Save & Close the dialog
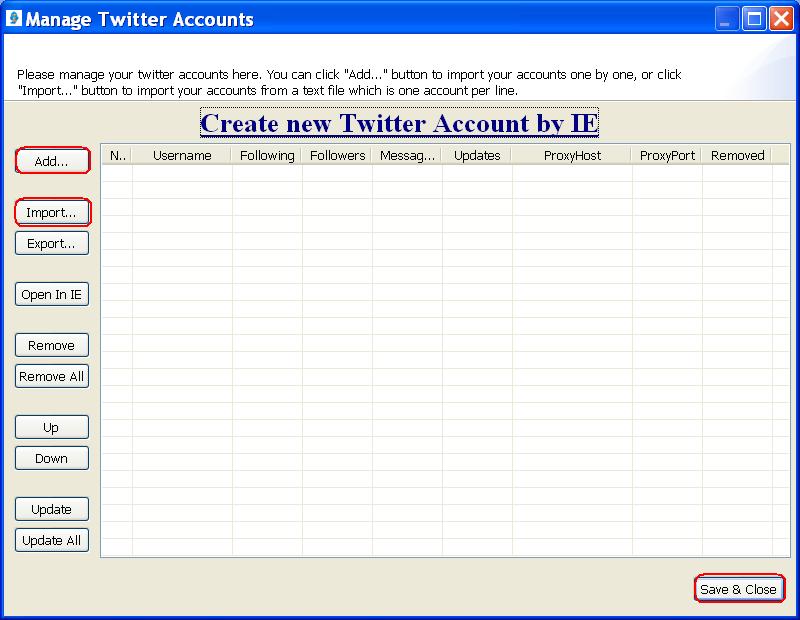The height and width of the screenshot is (620, 800). coord(738,589)
